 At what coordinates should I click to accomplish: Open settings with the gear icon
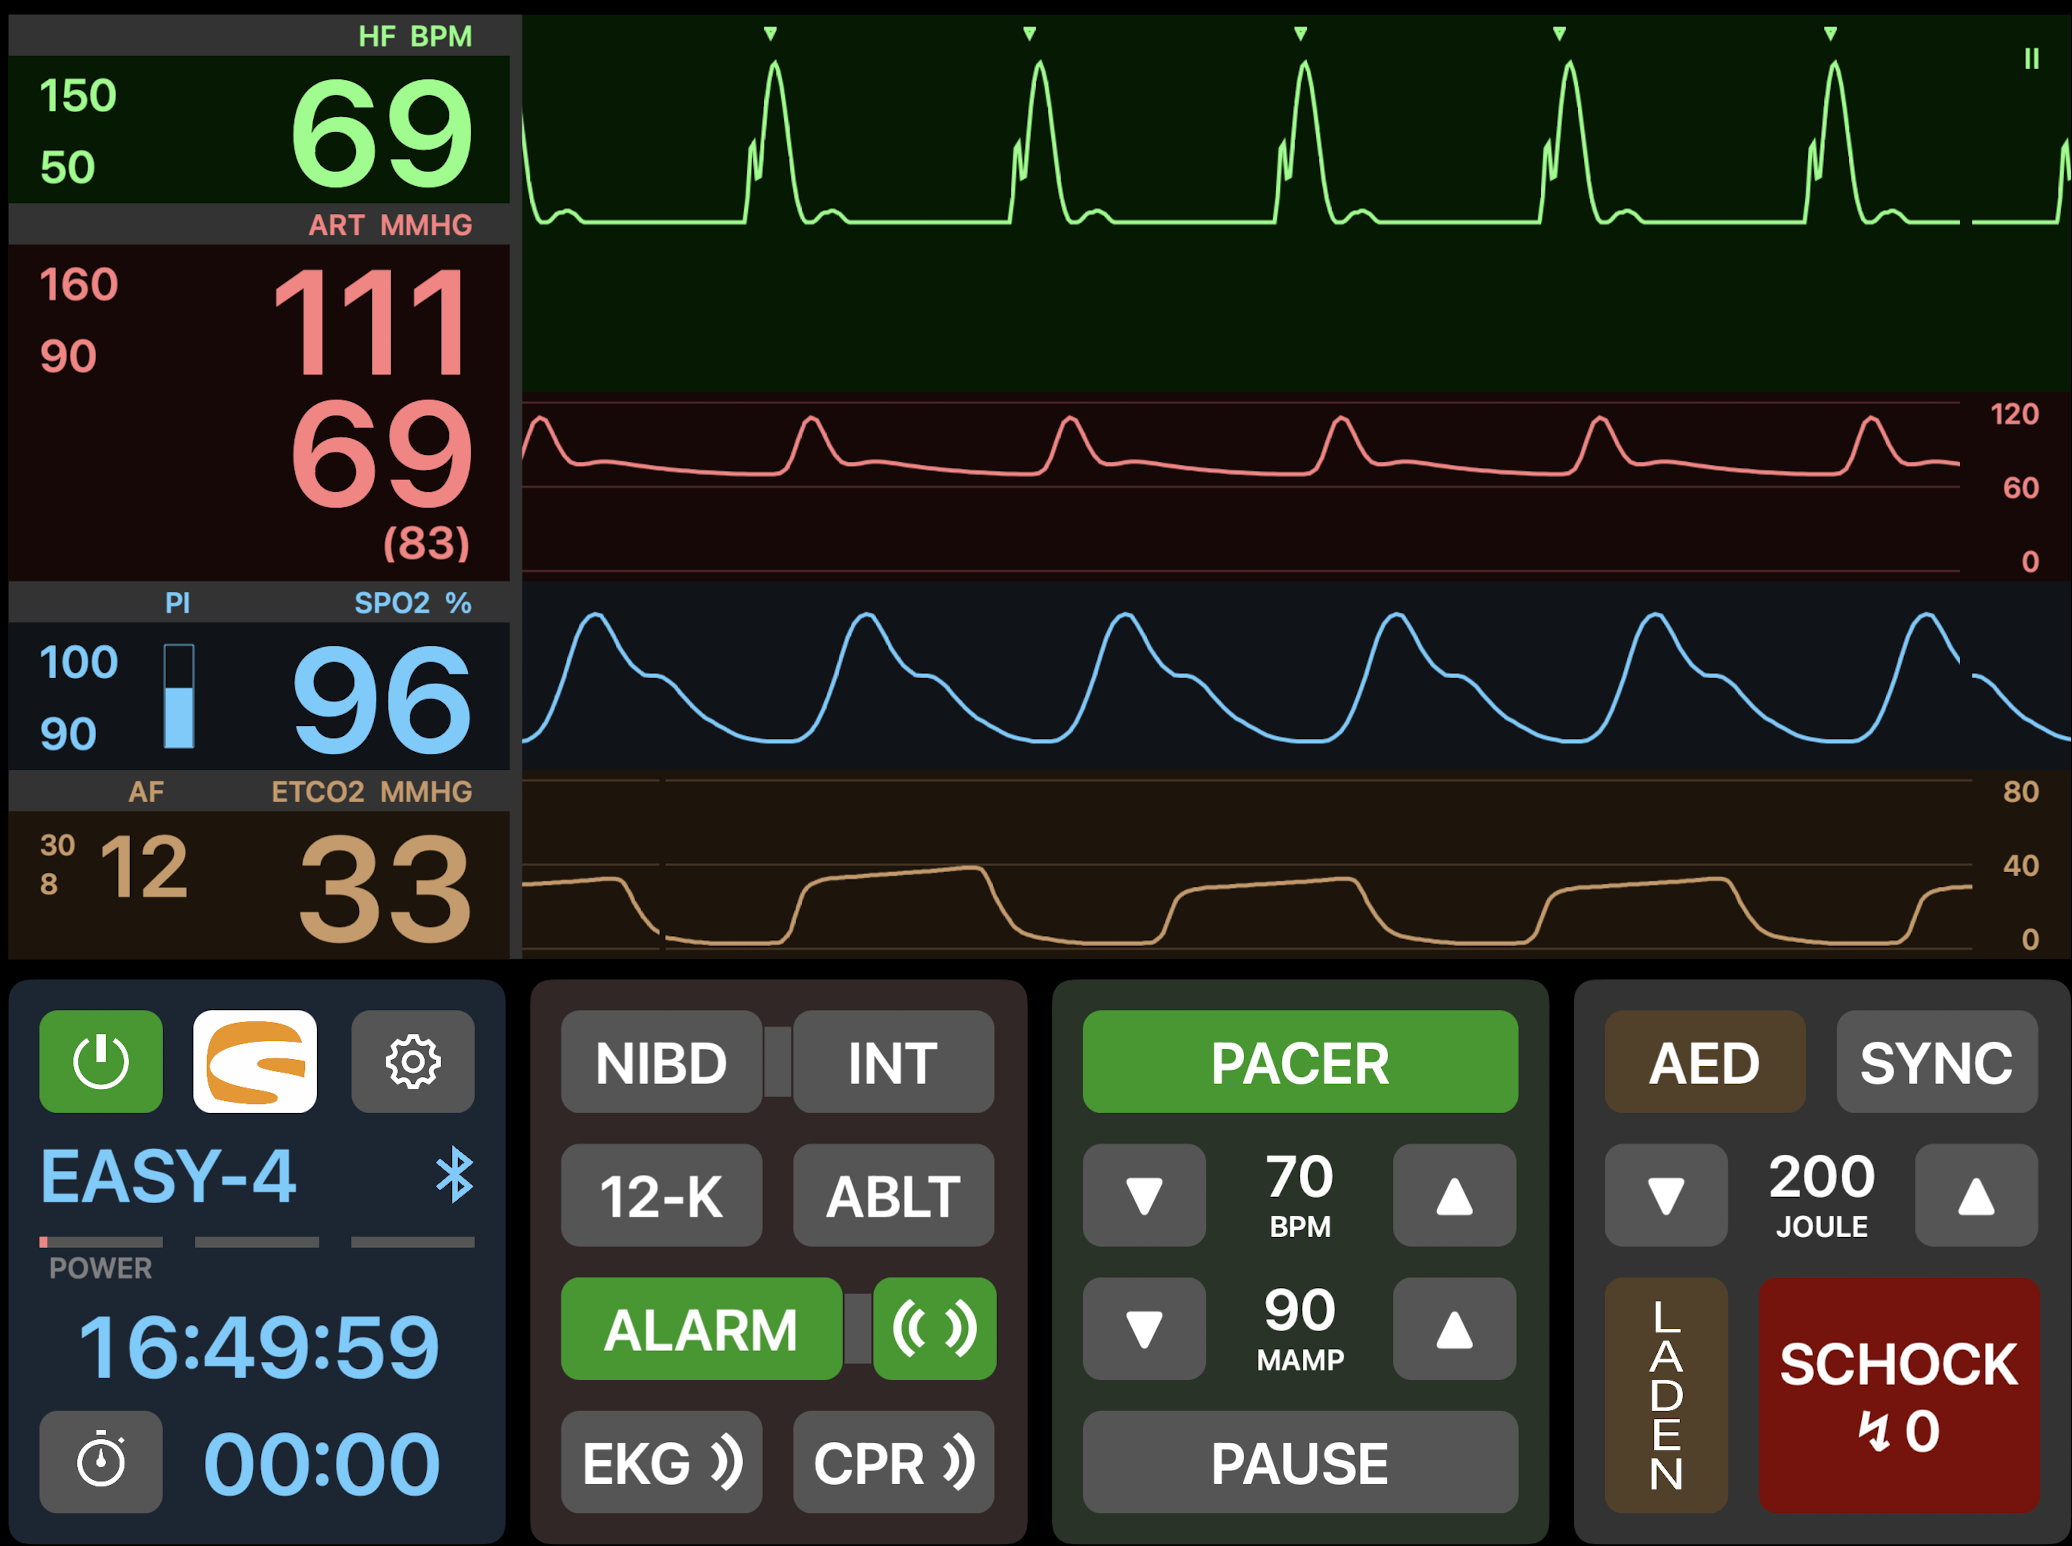coord(412,1061)
